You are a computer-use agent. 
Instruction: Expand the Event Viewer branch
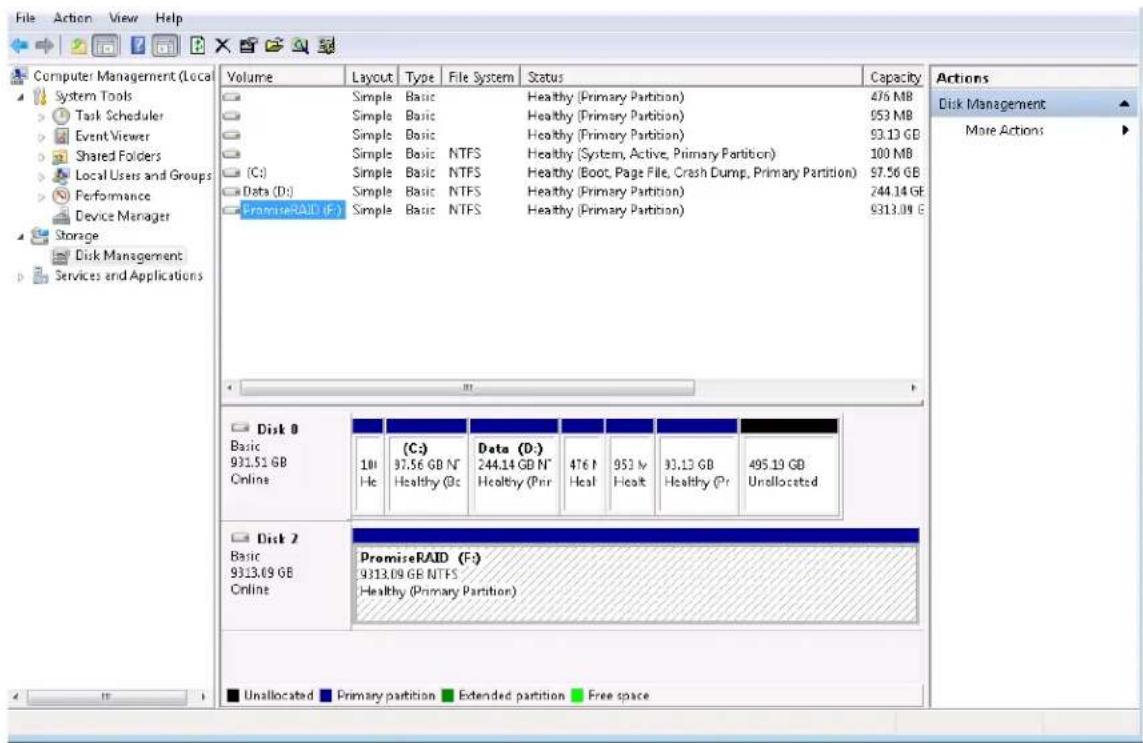pos(41,136)
